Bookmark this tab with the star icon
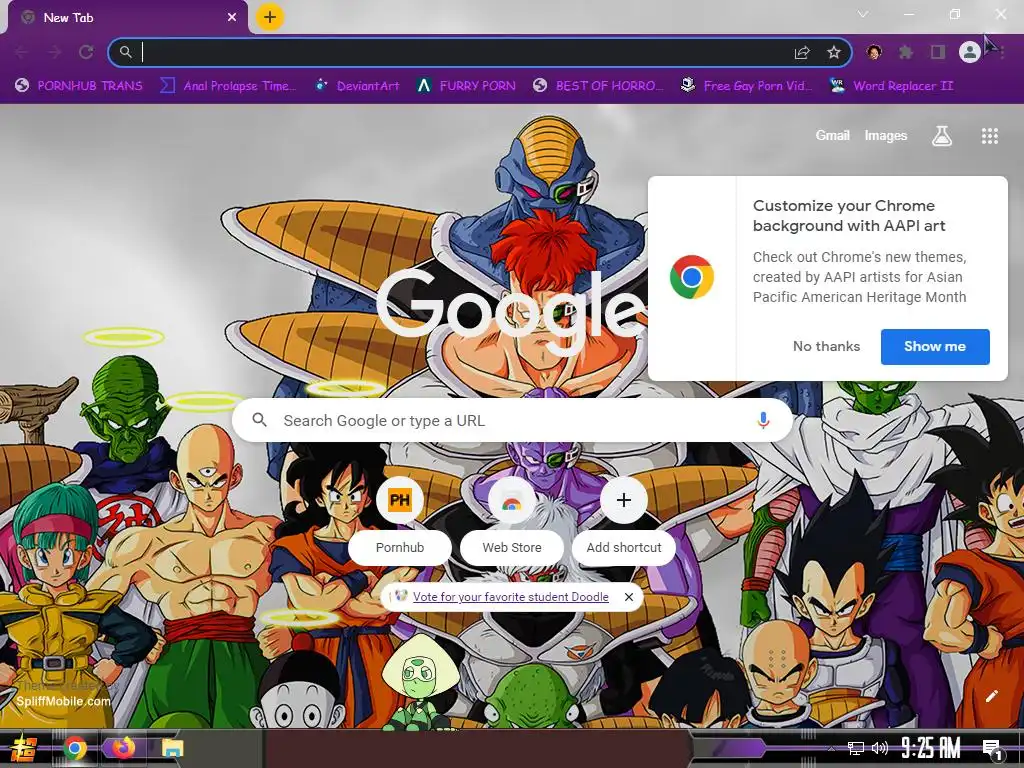Viewport: 1024px width, 768px height. click(x=834, y=52)
